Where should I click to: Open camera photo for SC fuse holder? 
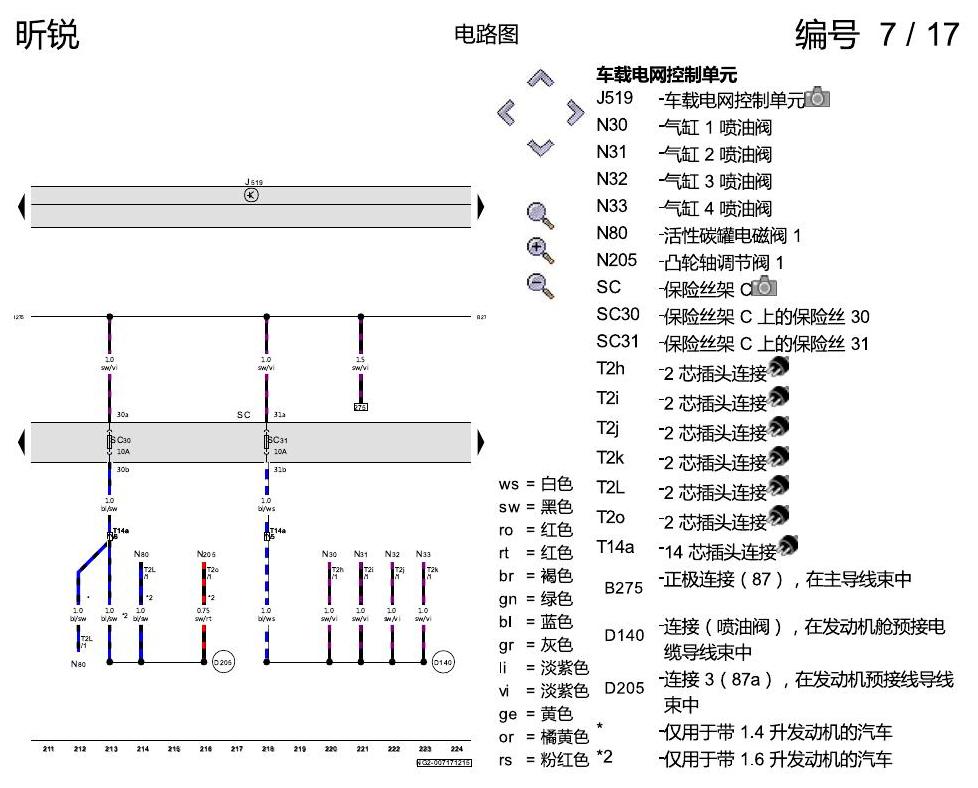(x=764, y=286)
